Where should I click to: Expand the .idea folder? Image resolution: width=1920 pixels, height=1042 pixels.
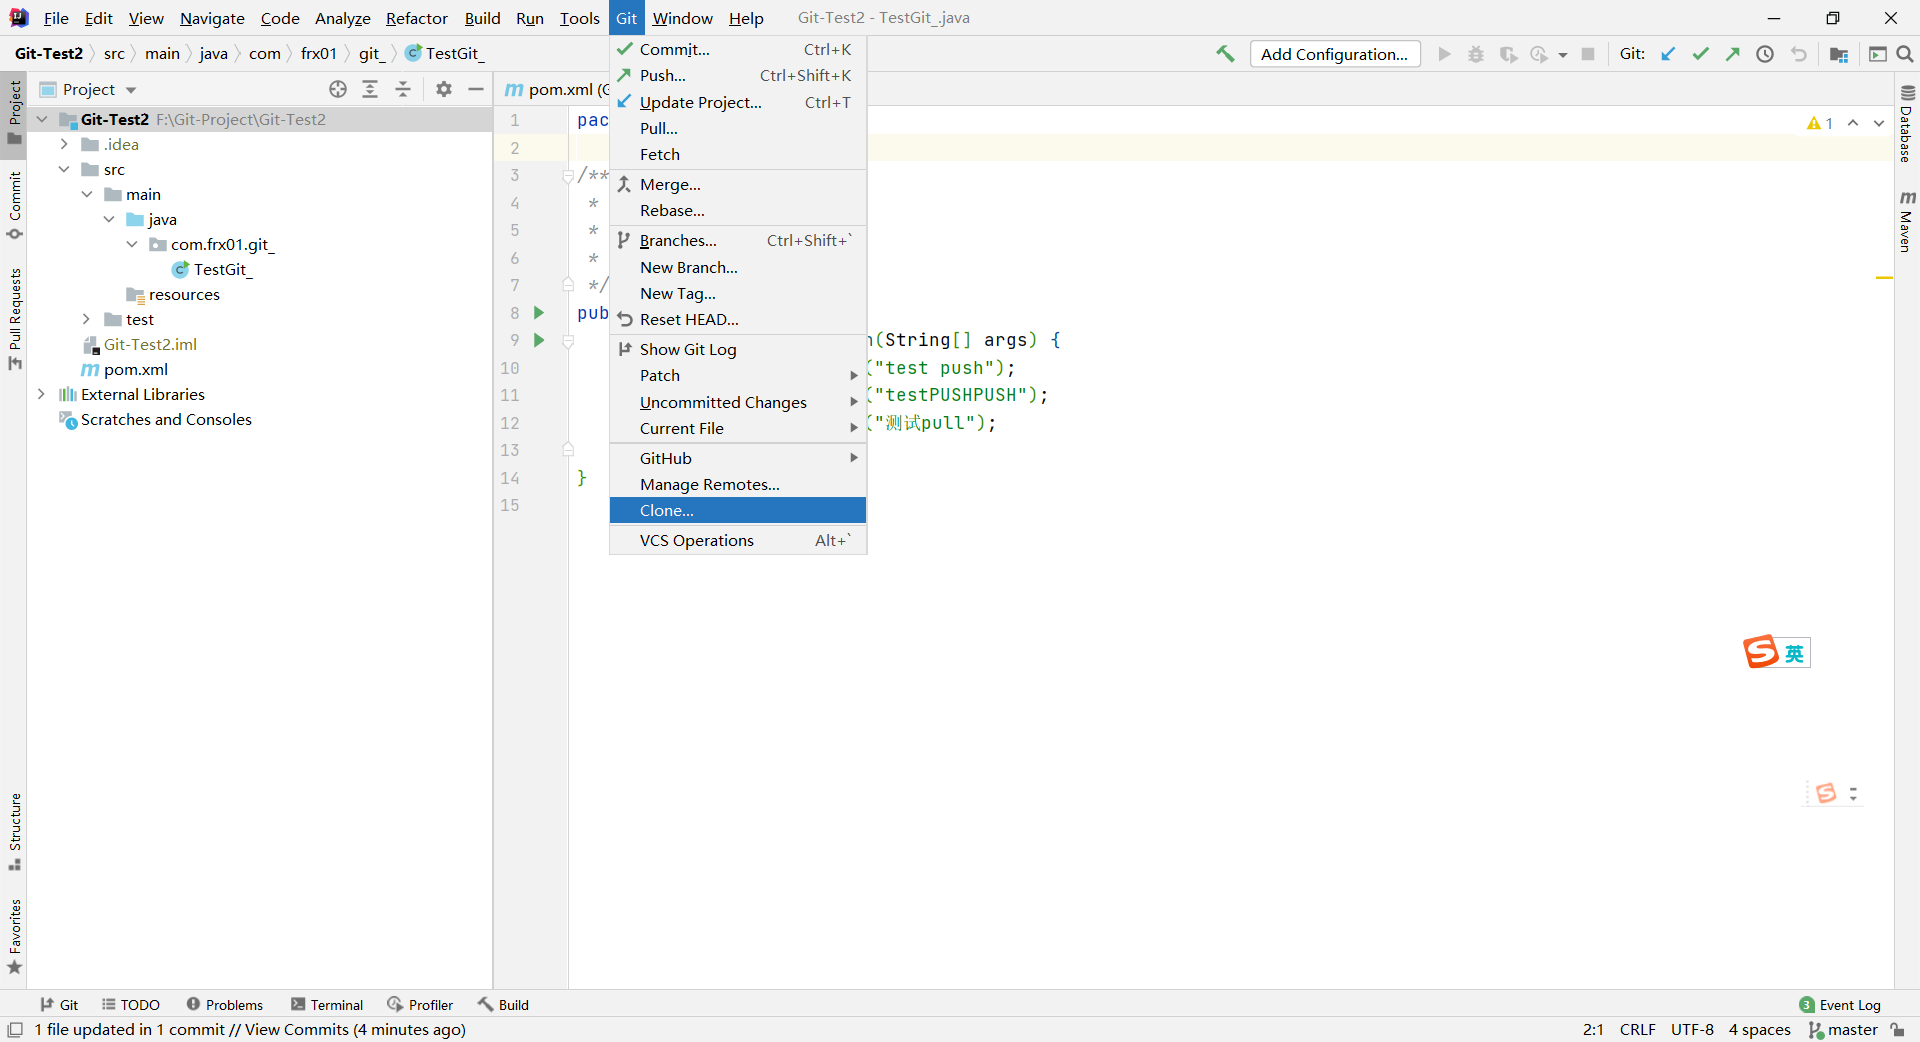(x=63, y=144)
